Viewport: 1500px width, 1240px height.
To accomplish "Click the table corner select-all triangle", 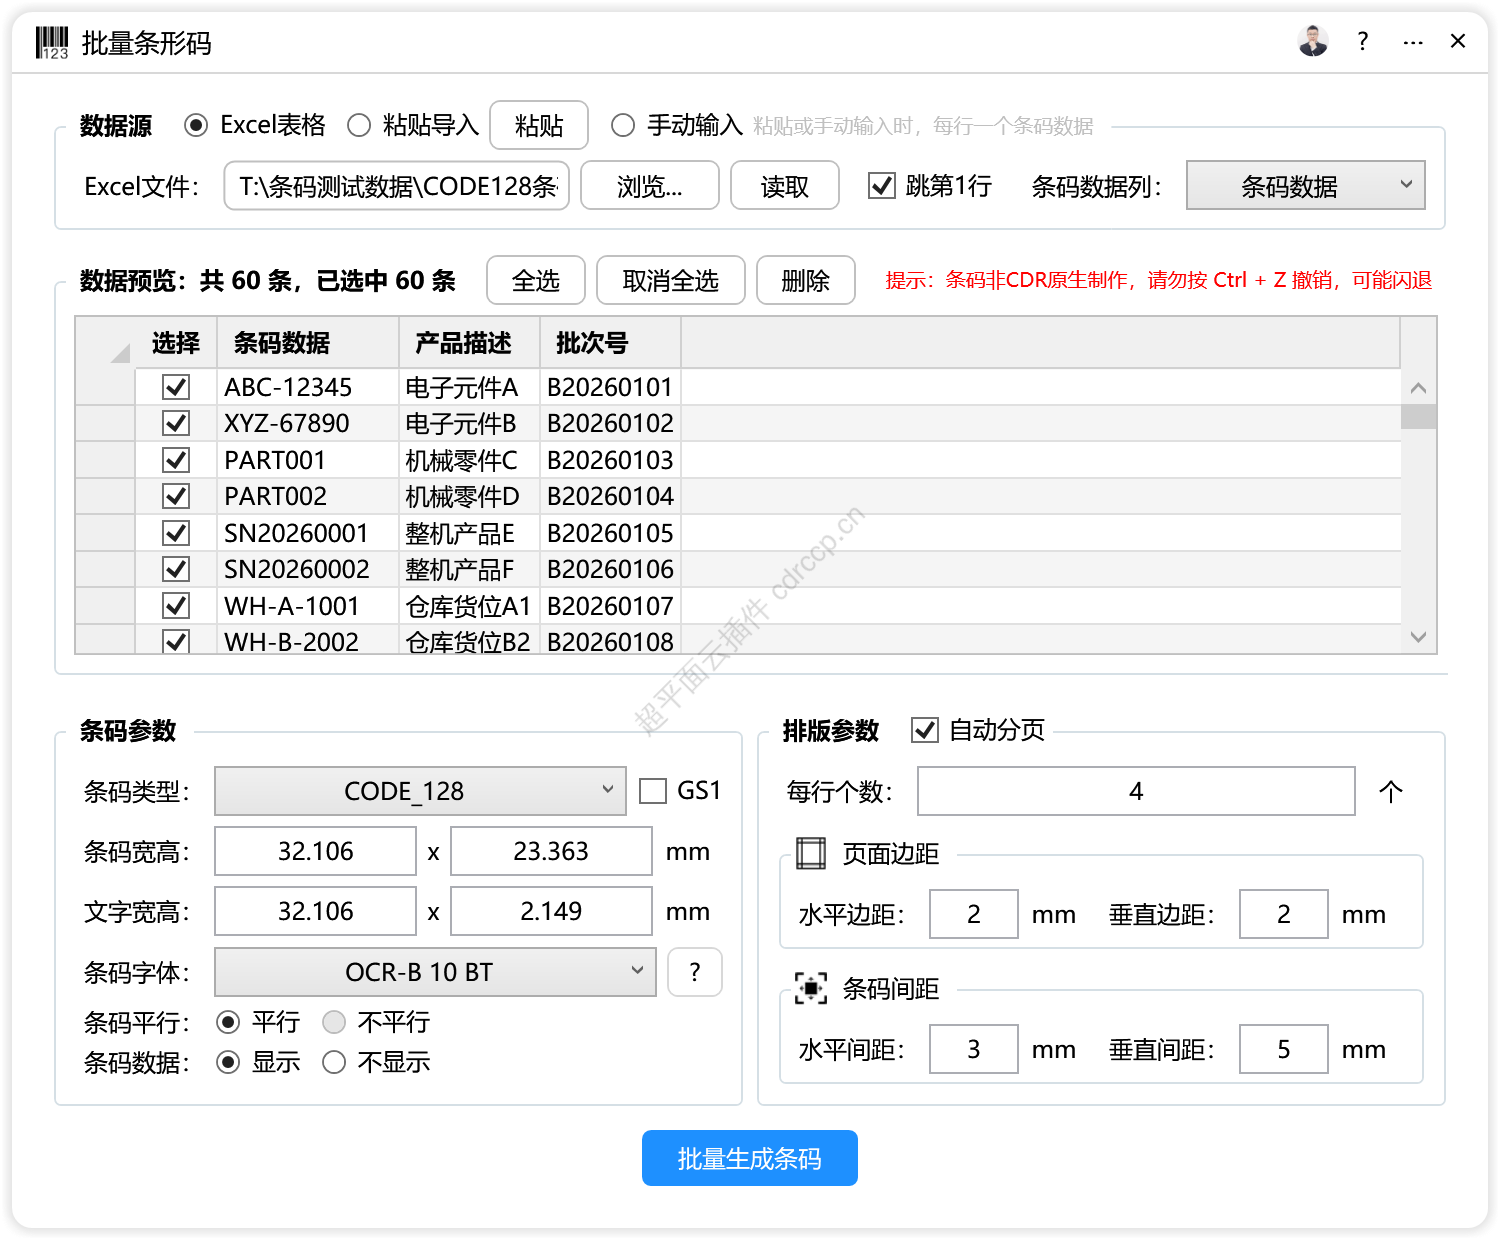I will 120,352.
